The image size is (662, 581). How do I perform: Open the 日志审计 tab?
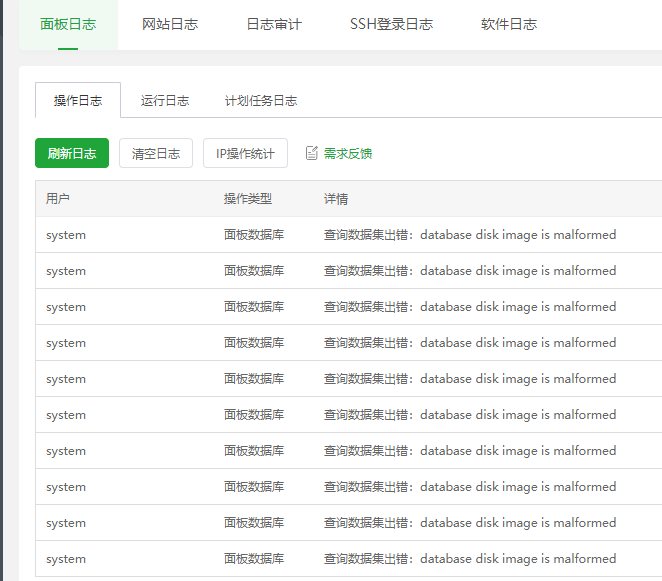click(x=274, y=24)
